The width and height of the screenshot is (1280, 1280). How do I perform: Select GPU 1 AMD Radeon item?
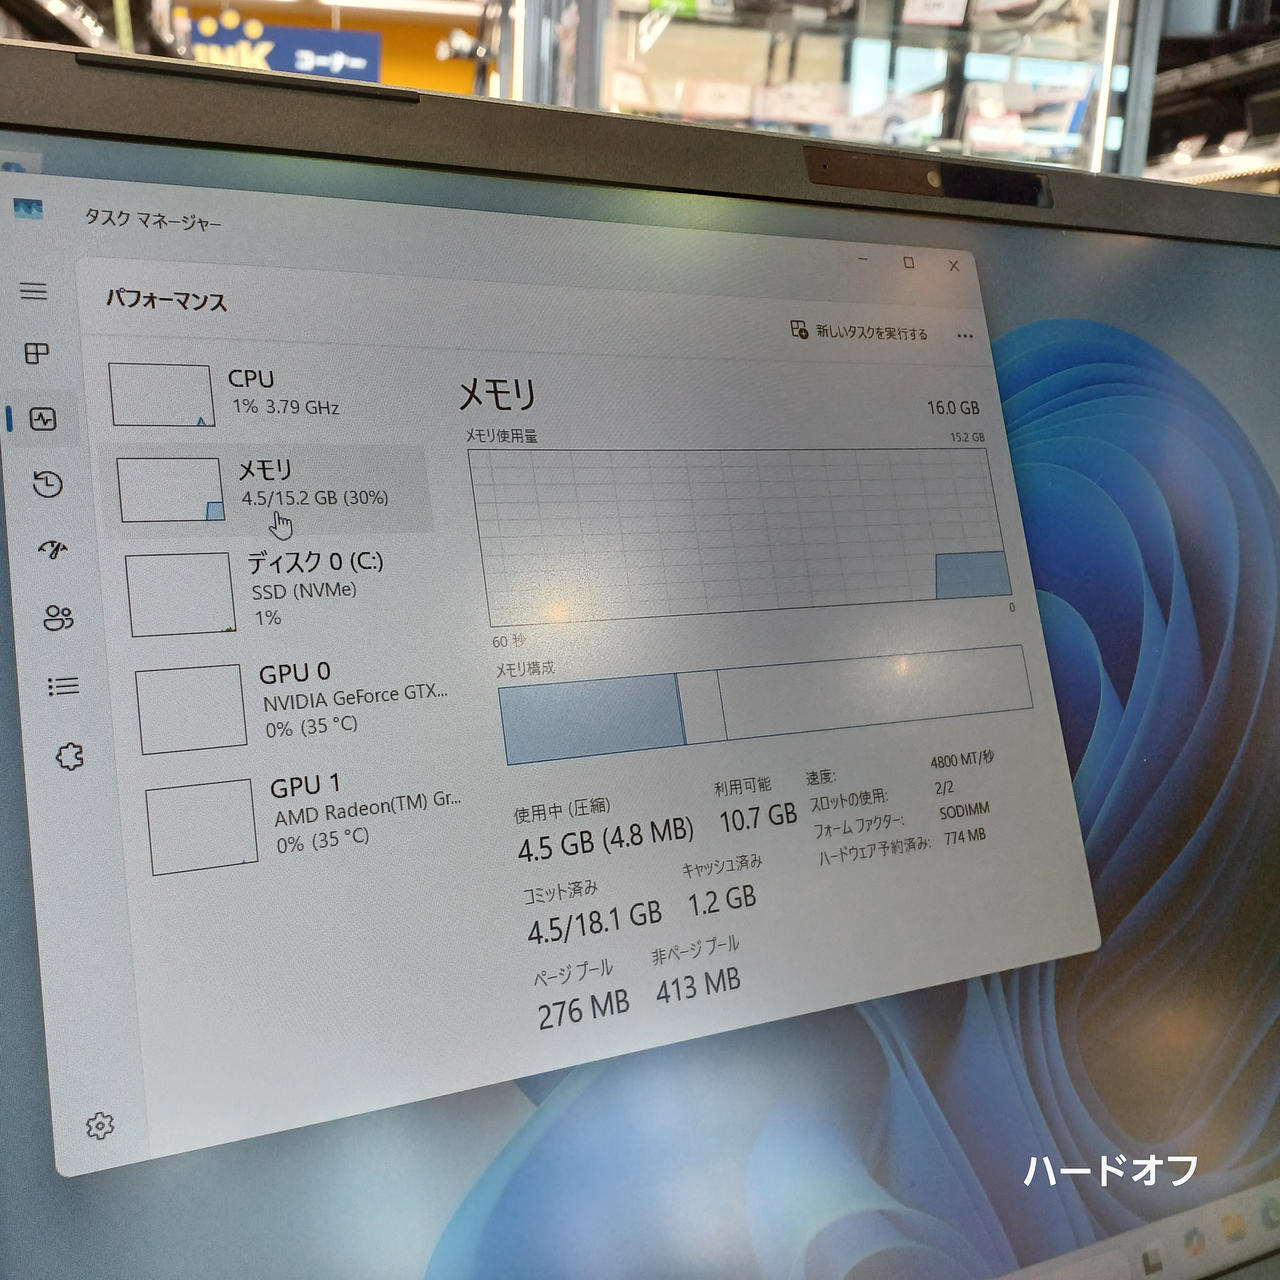[x=305, y=822]
